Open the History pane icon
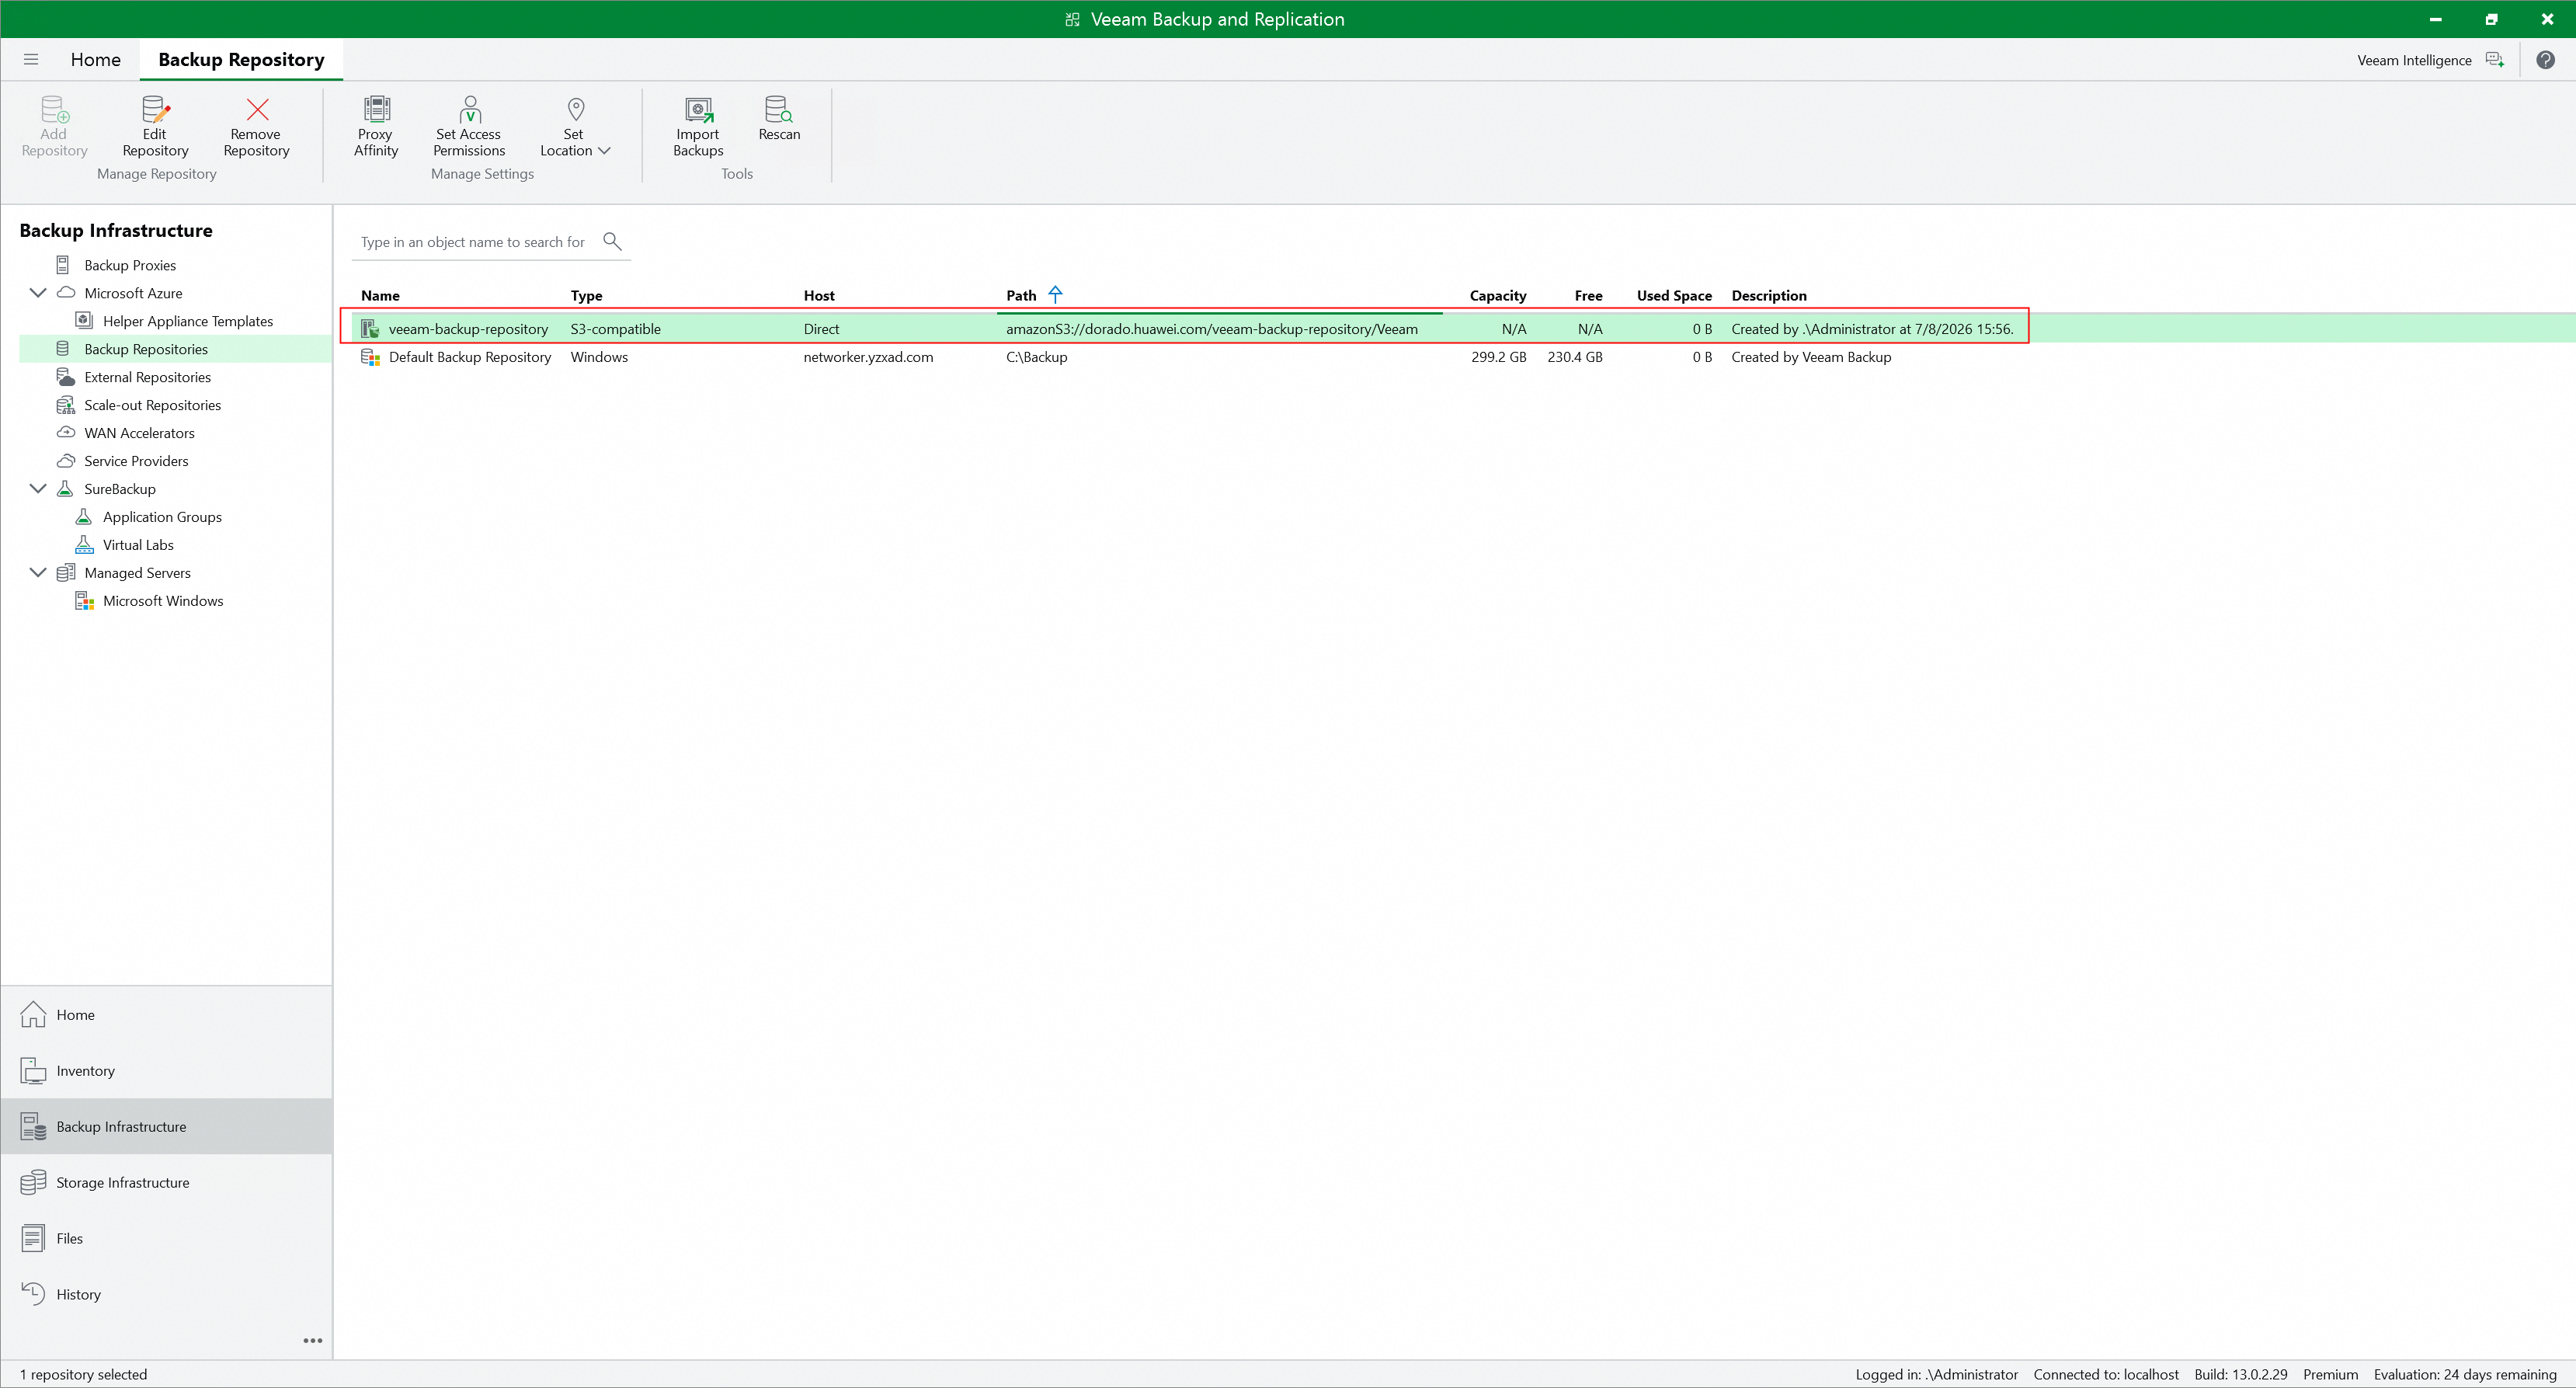 tap(33, 1294)
